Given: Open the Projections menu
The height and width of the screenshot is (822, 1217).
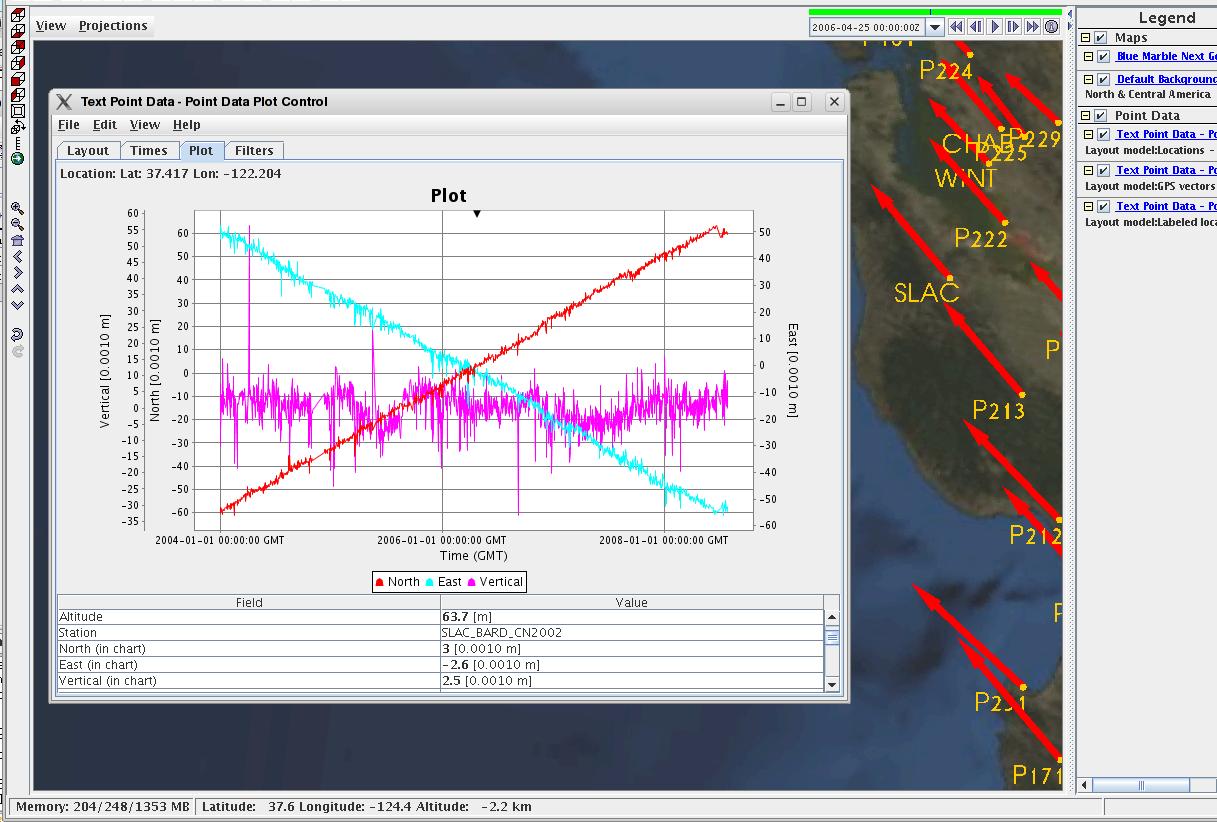Looking at the screenshot, I should (x=113, y=26).
